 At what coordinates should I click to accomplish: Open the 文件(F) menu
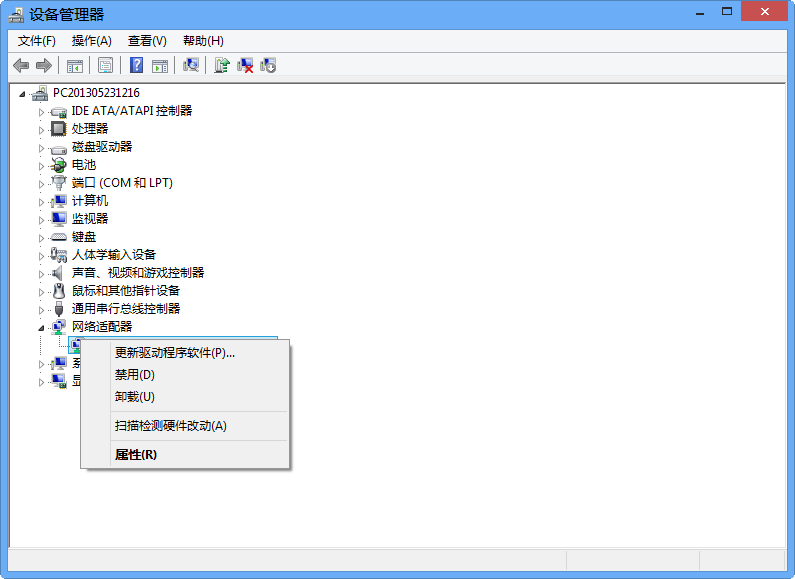coord(37,41)
